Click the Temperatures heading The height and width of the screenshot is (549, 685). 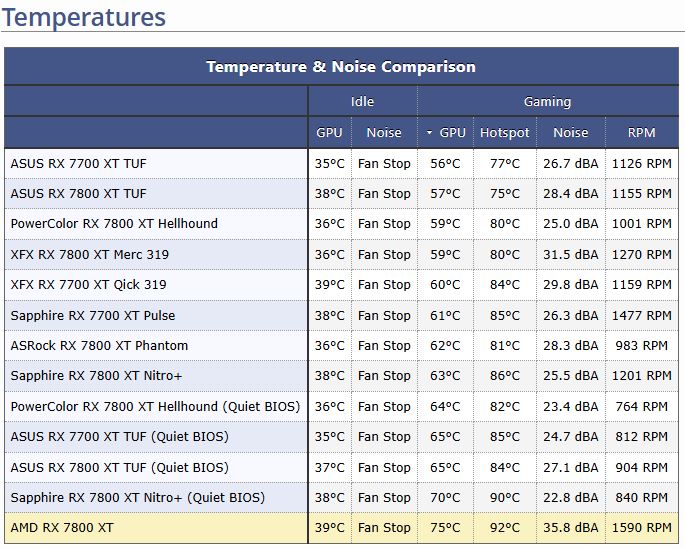pyautogui.click(x=84, y=17)
